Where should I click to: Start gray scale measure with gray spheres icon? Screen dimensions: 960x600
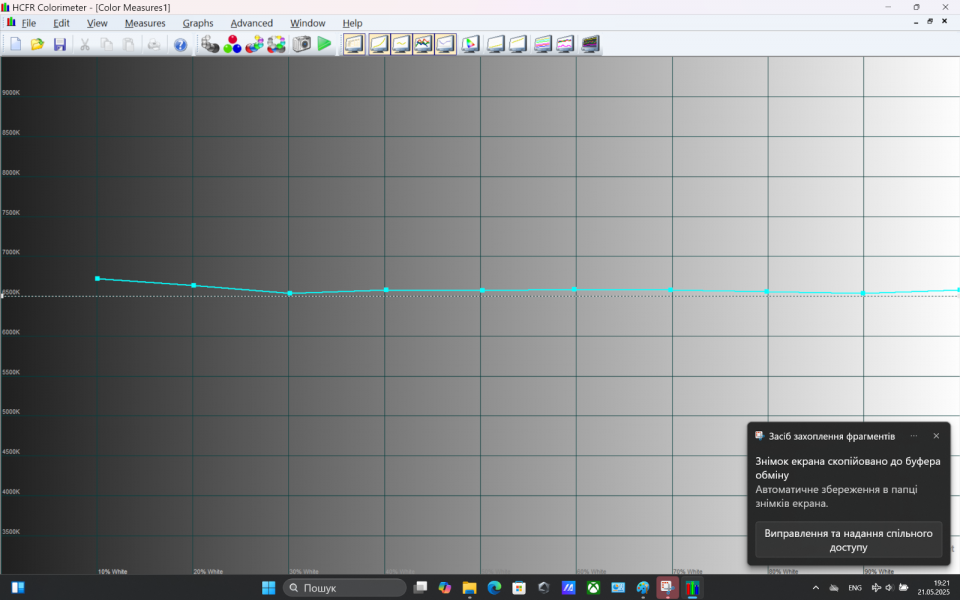coord(210,44)
